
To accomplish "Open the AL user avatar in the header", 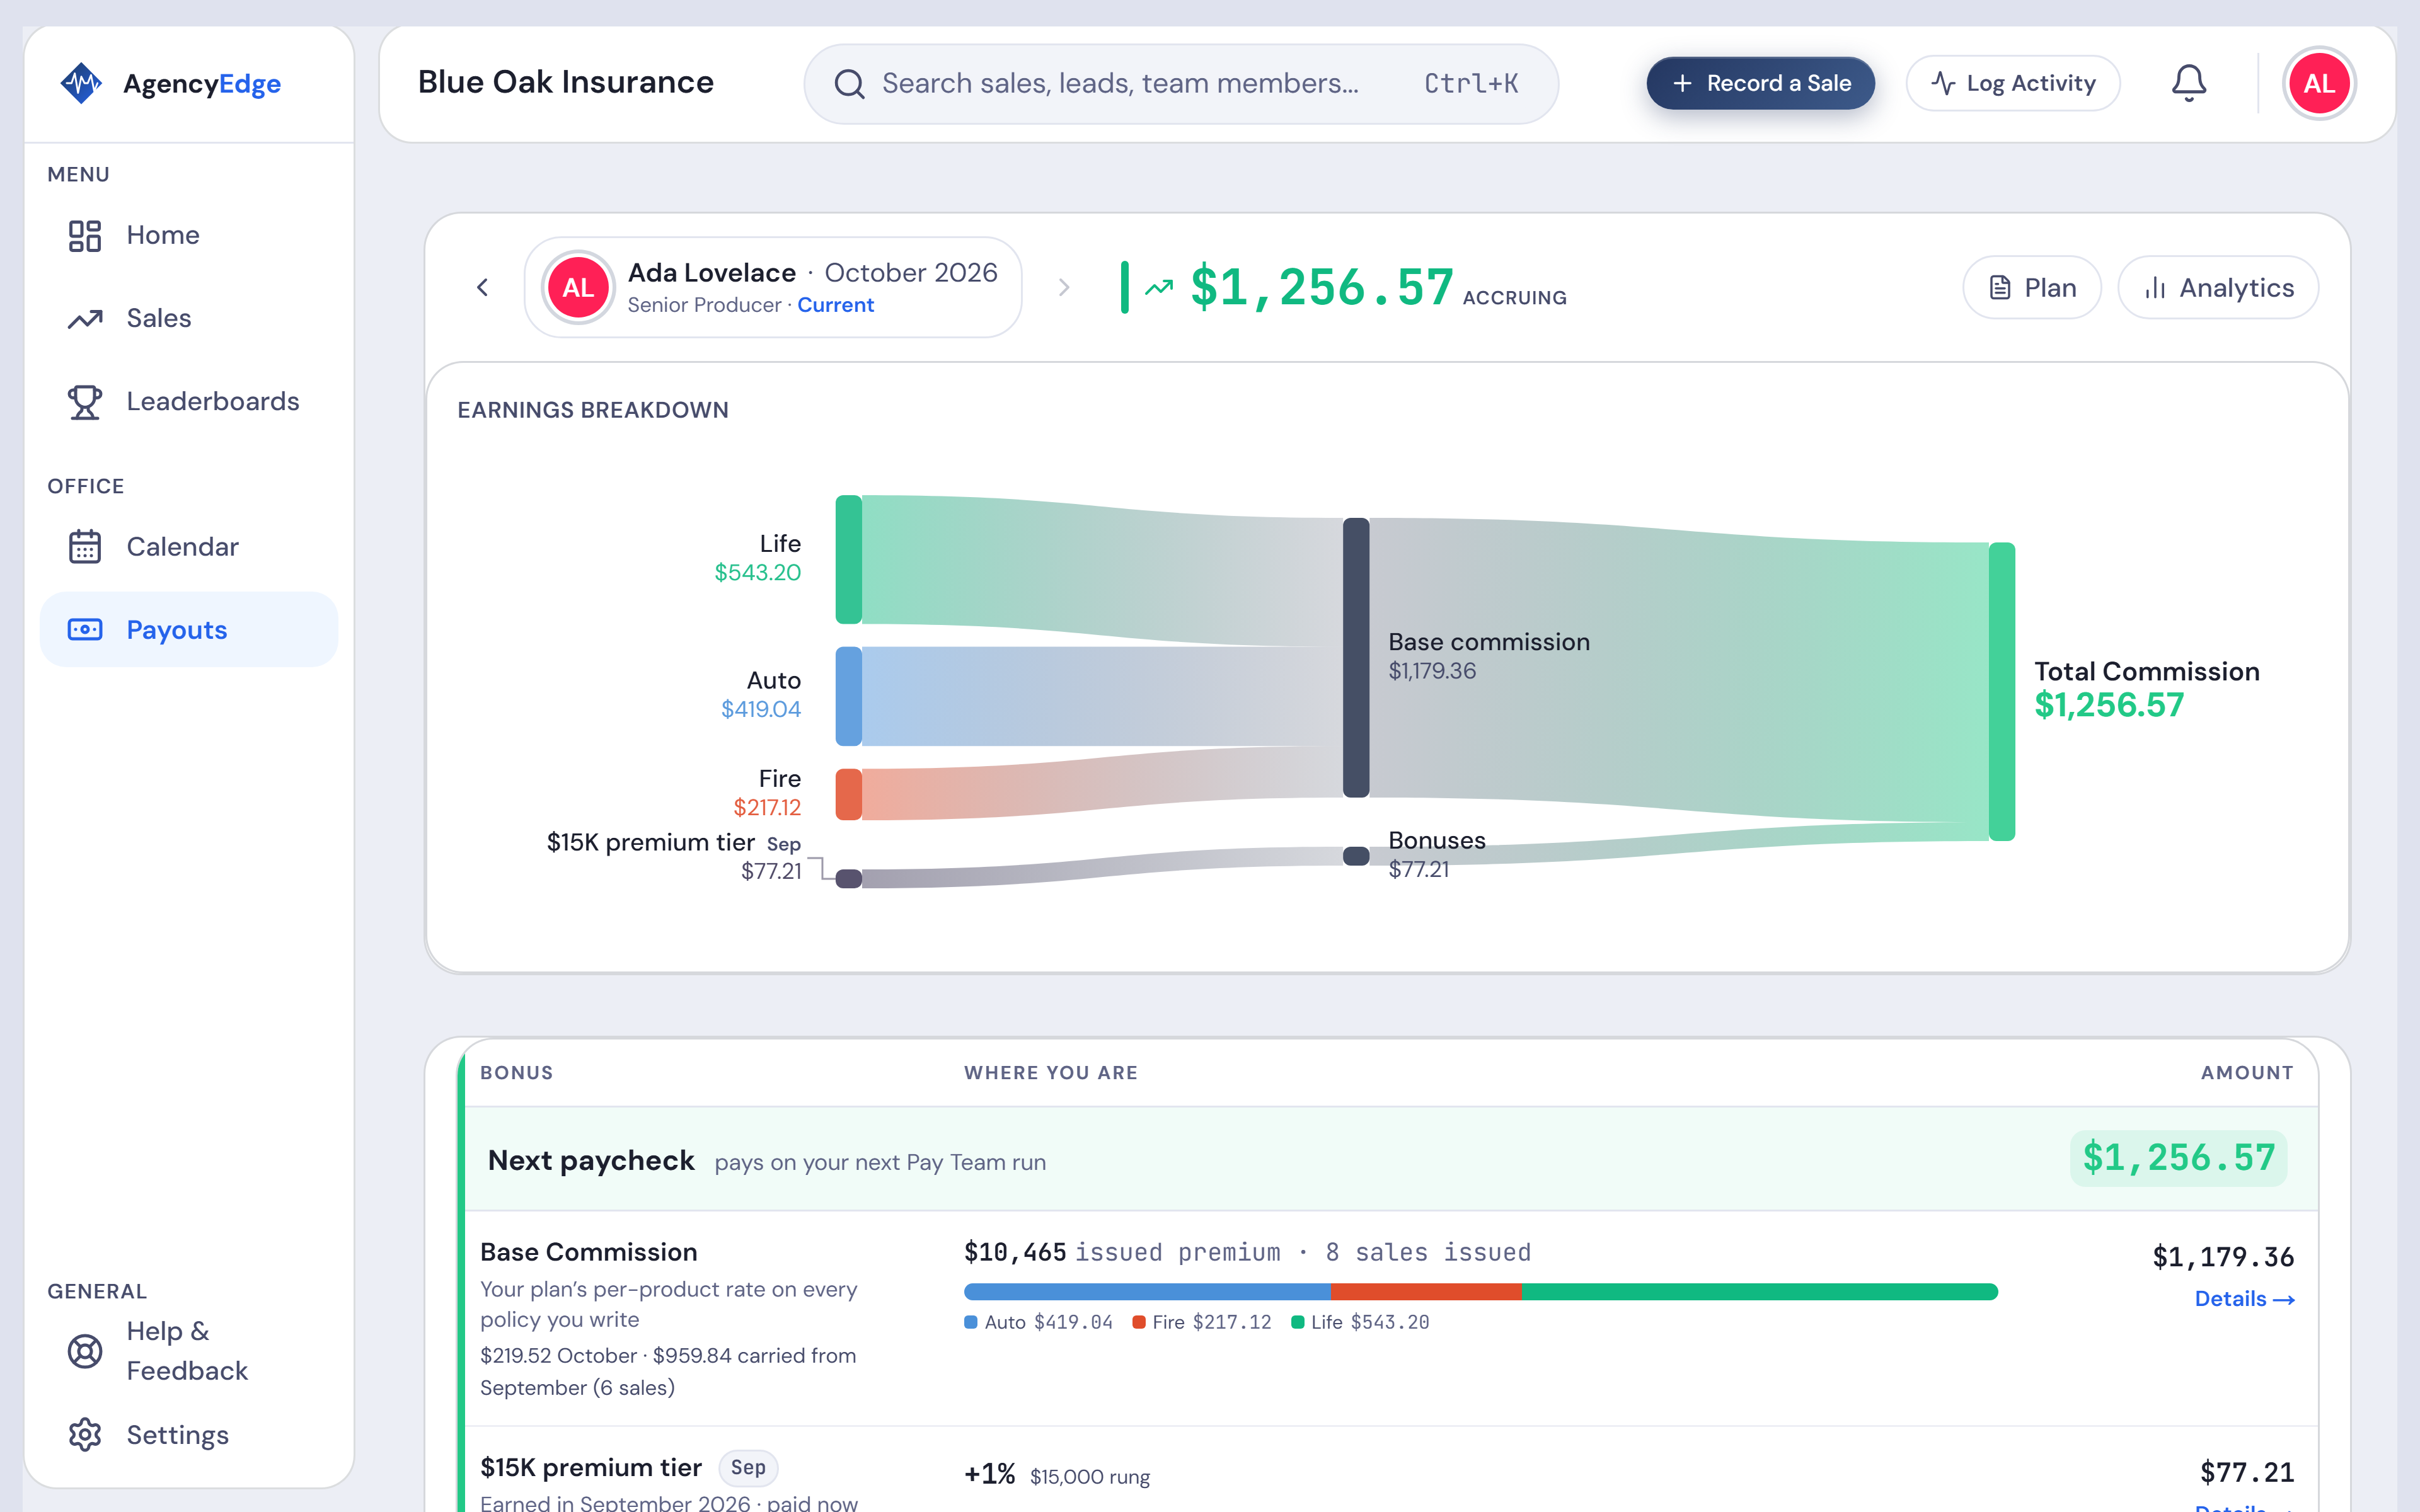I will 2319,83.
